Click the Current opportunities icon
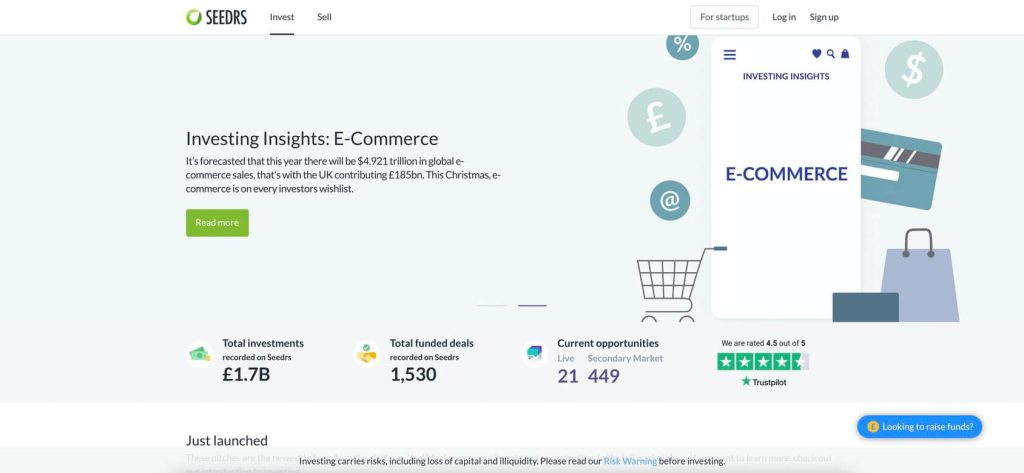This screenshot has height=473, width=1024. [x=535, y=353]
